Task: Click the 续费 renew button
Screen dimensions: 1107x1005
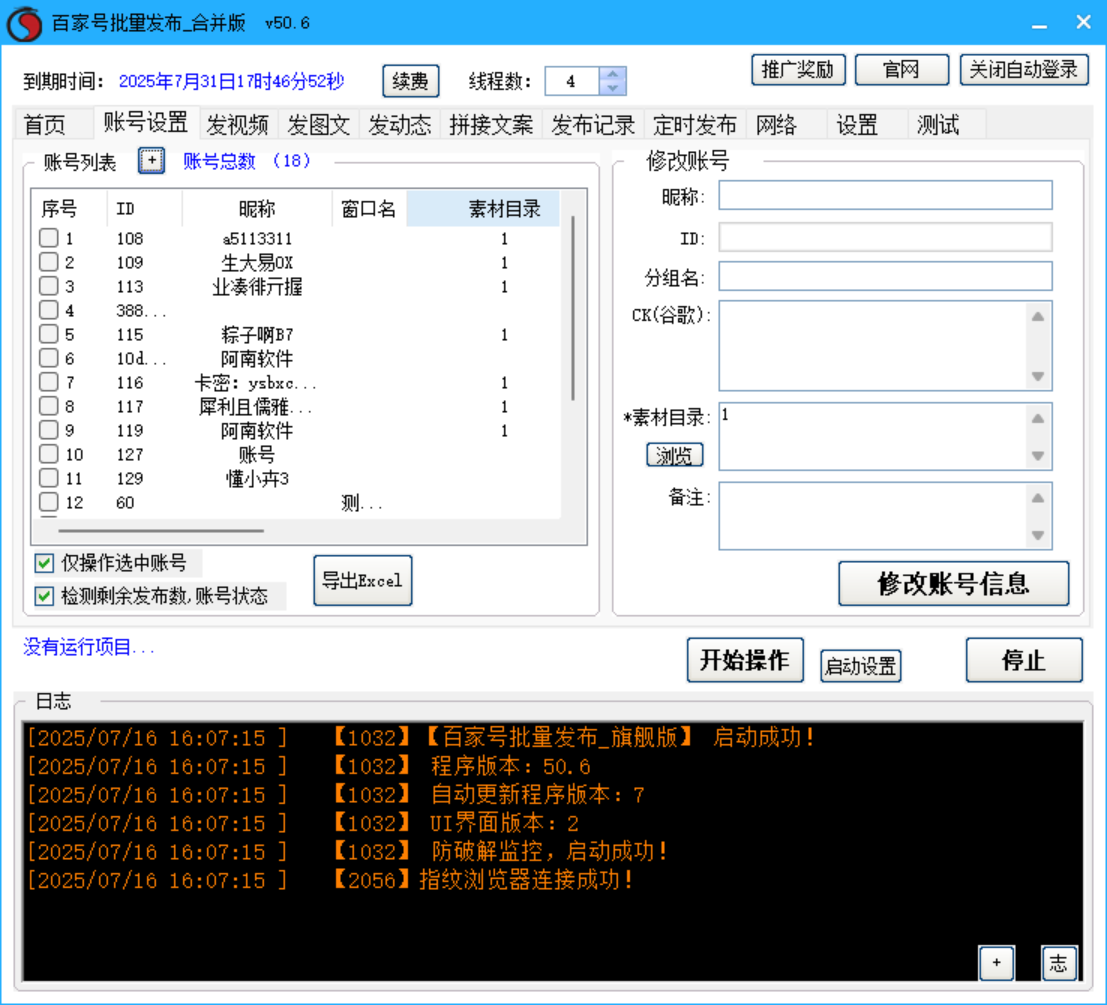Action: point(410,81)
